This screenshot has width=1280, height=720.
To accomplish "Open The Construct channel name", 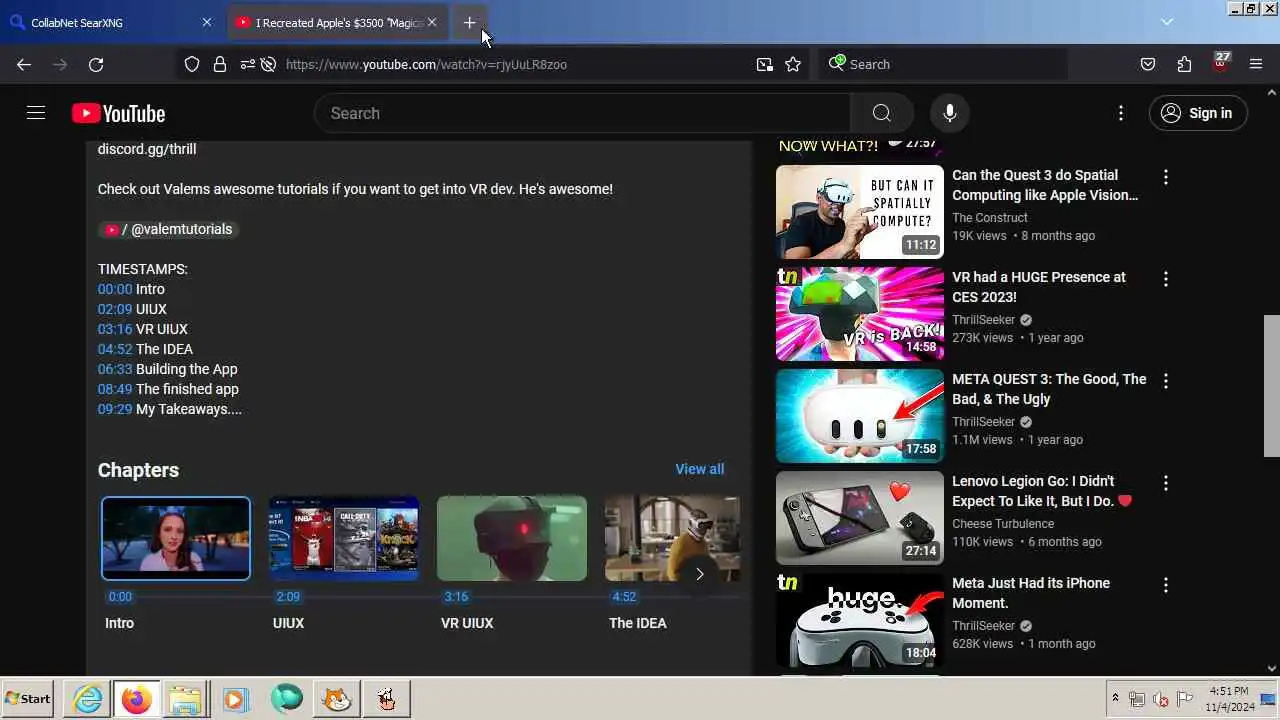I will tap(990, 217).
